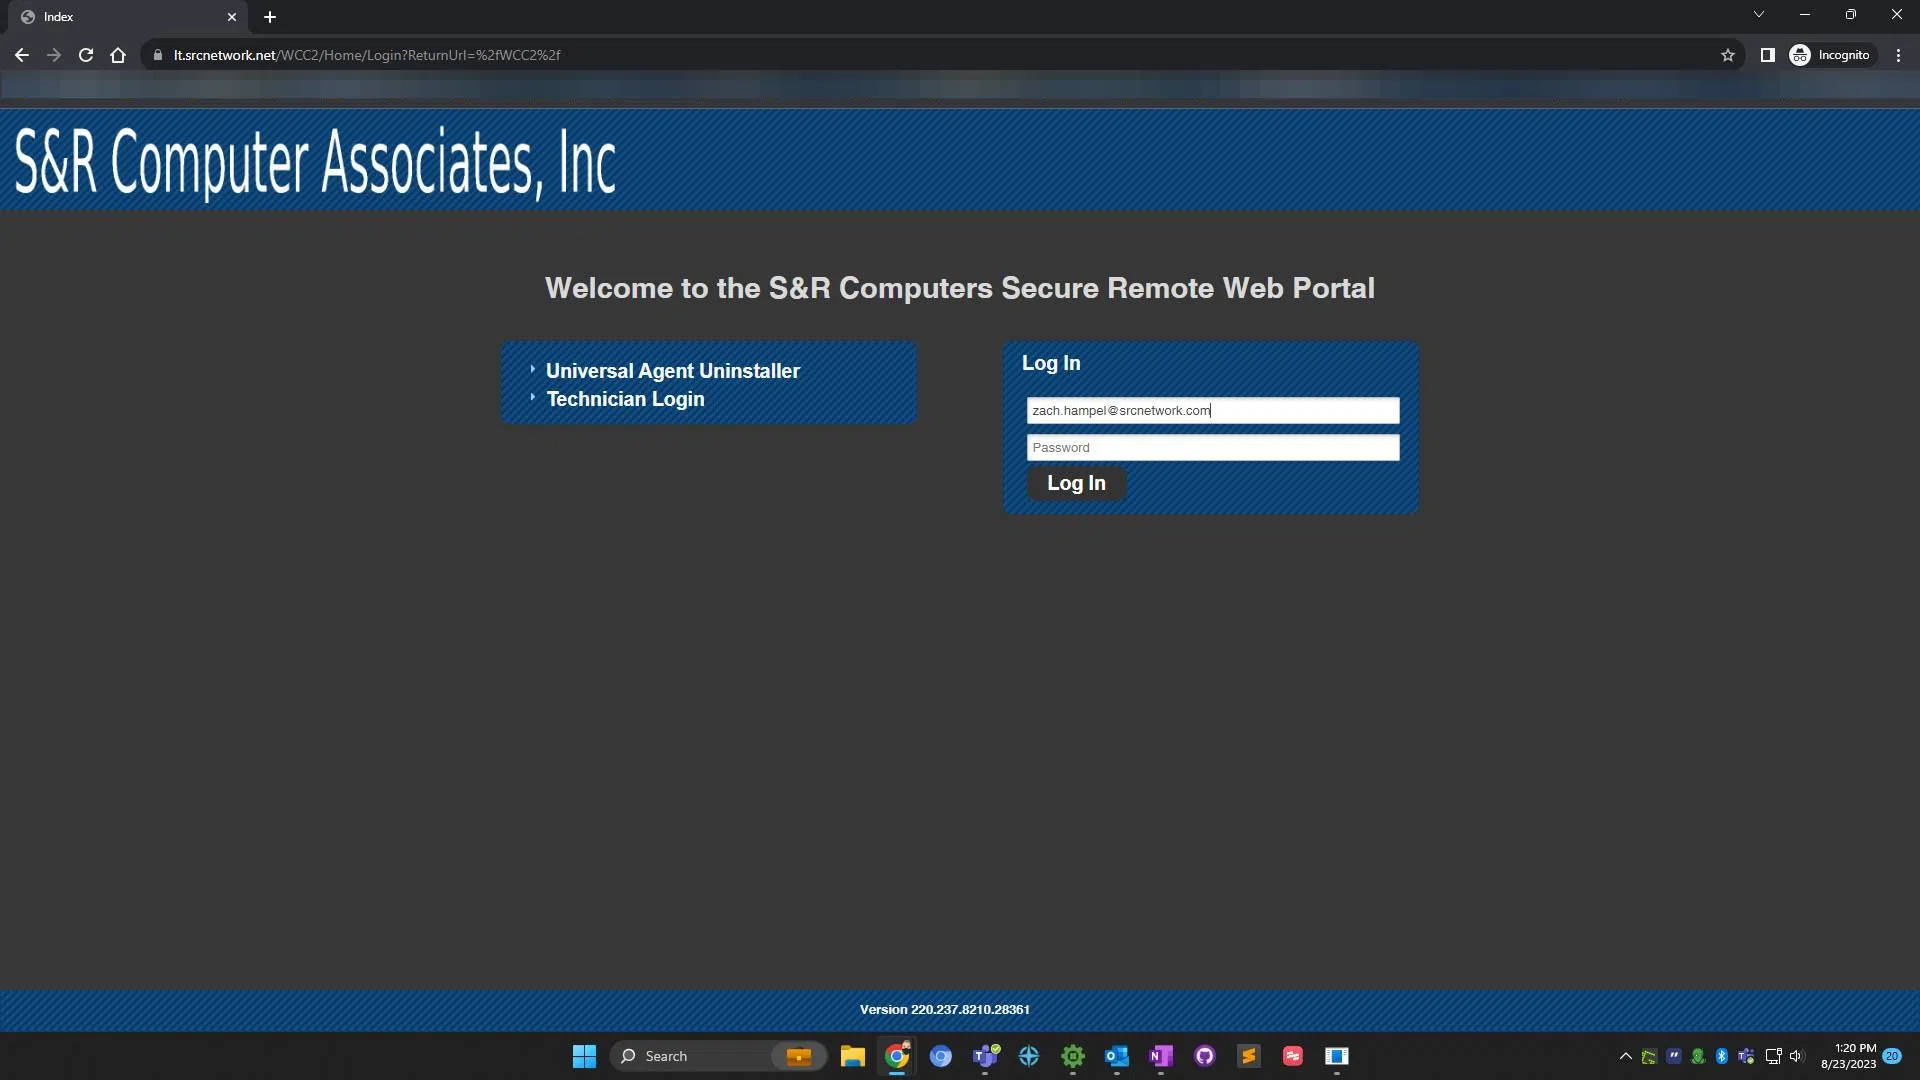Open the Windows Start menu
The width and height of the screenshot is (1920, 1080).
click(584, 1056)
